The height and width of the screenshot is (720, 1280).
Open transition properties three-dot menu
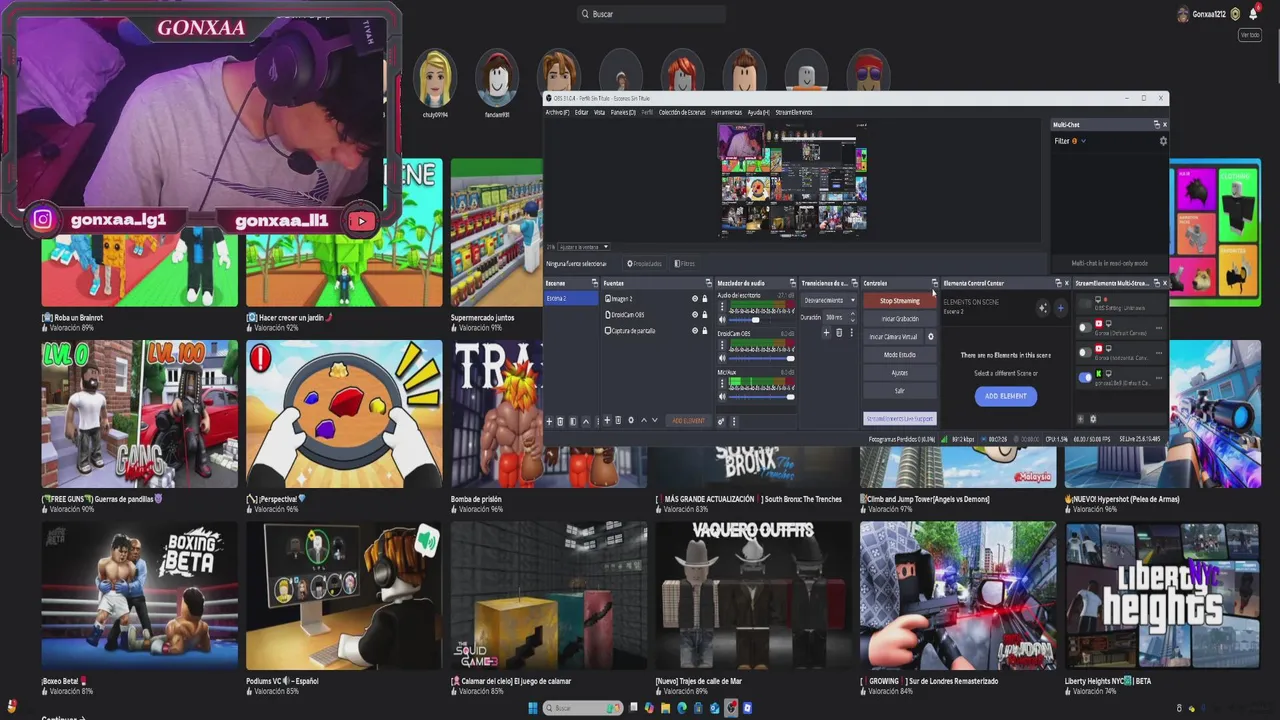click(851, 333)
